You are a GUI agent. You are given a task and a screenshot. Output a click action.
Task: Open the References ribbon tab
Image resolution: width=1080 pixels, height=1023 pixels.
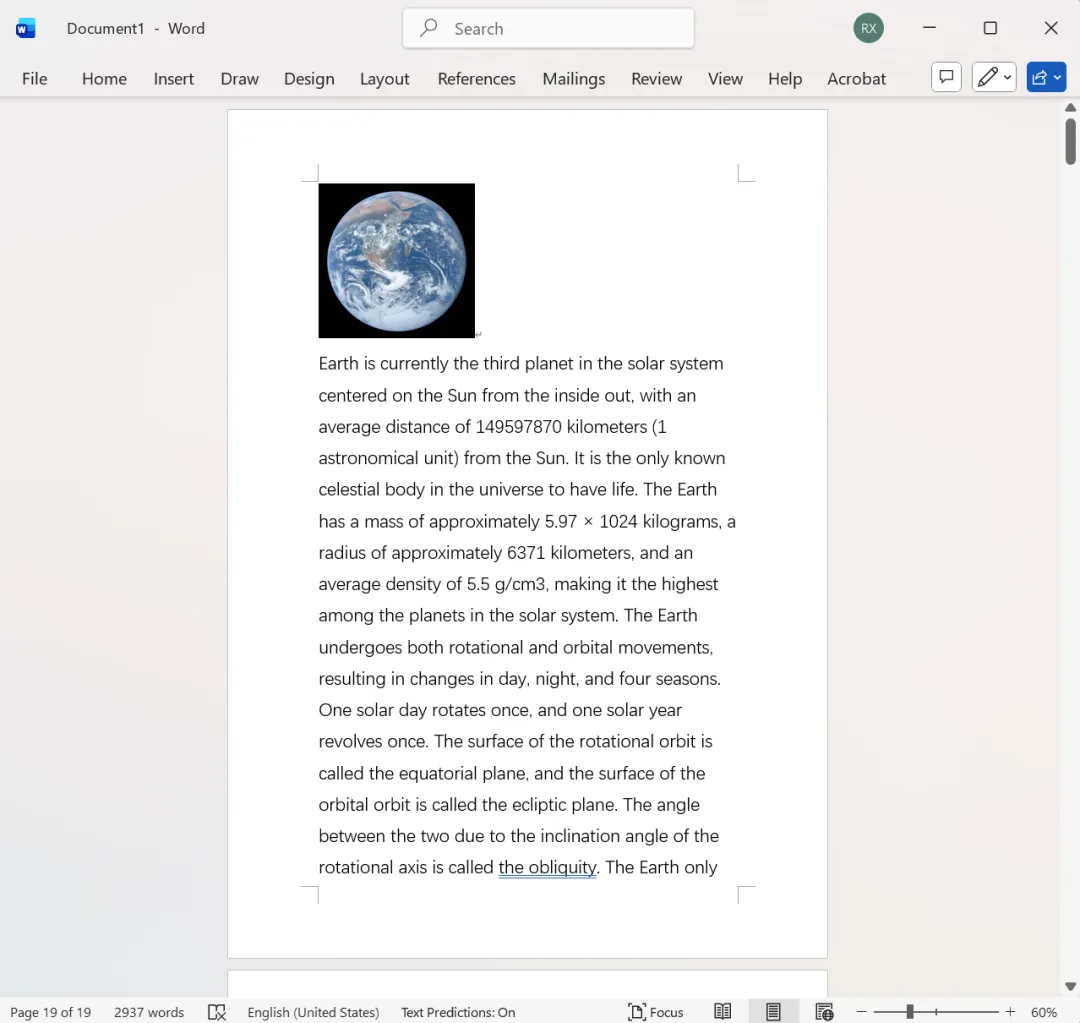click(476, 79)
